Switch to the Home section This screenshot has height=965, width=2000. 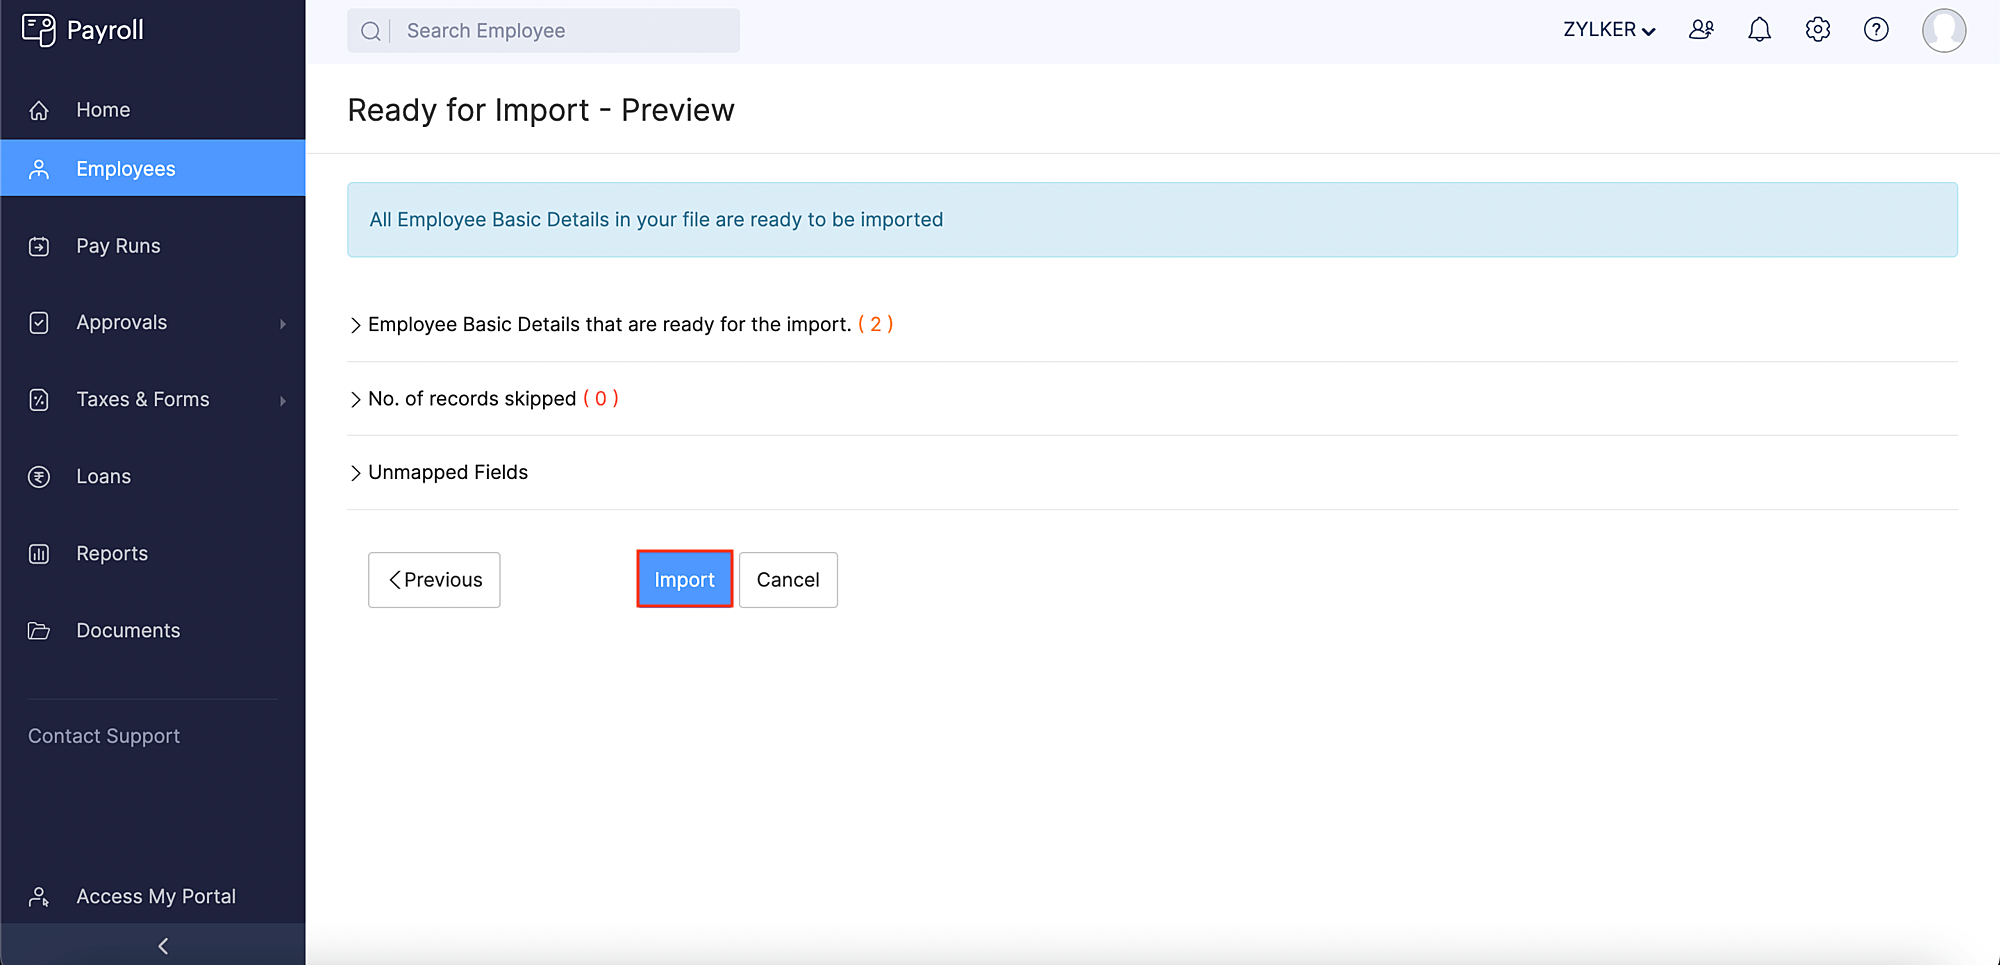[103, 109]
